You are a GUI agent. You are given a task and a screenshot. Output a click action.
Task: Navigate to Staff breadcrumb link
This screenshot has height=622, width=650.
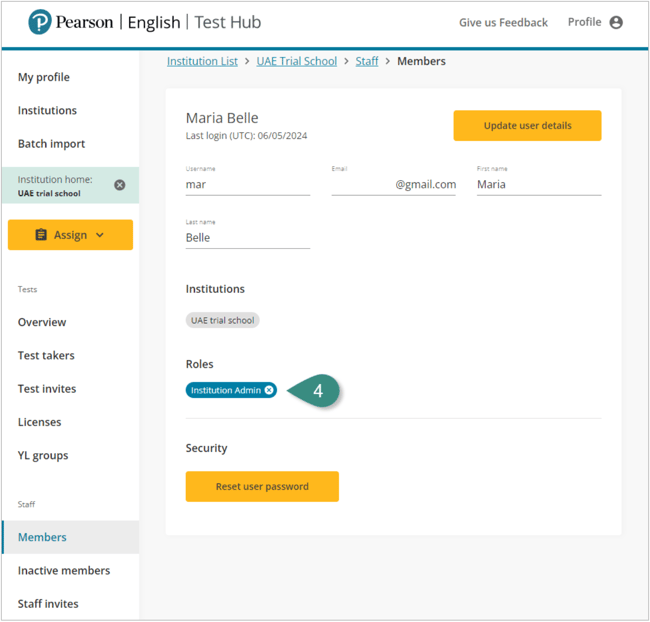367,61
